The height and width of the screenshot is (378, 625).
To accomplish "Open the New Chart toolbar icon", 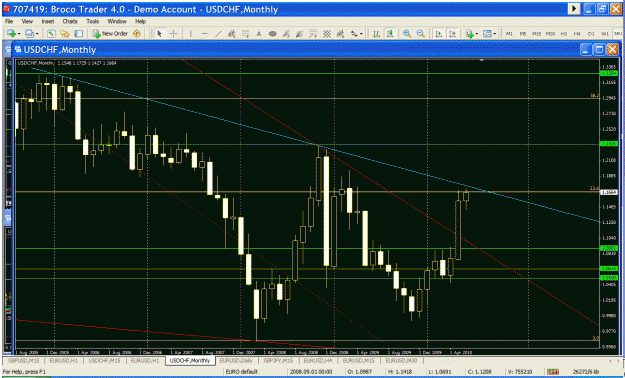I will (x=10, y=34).
